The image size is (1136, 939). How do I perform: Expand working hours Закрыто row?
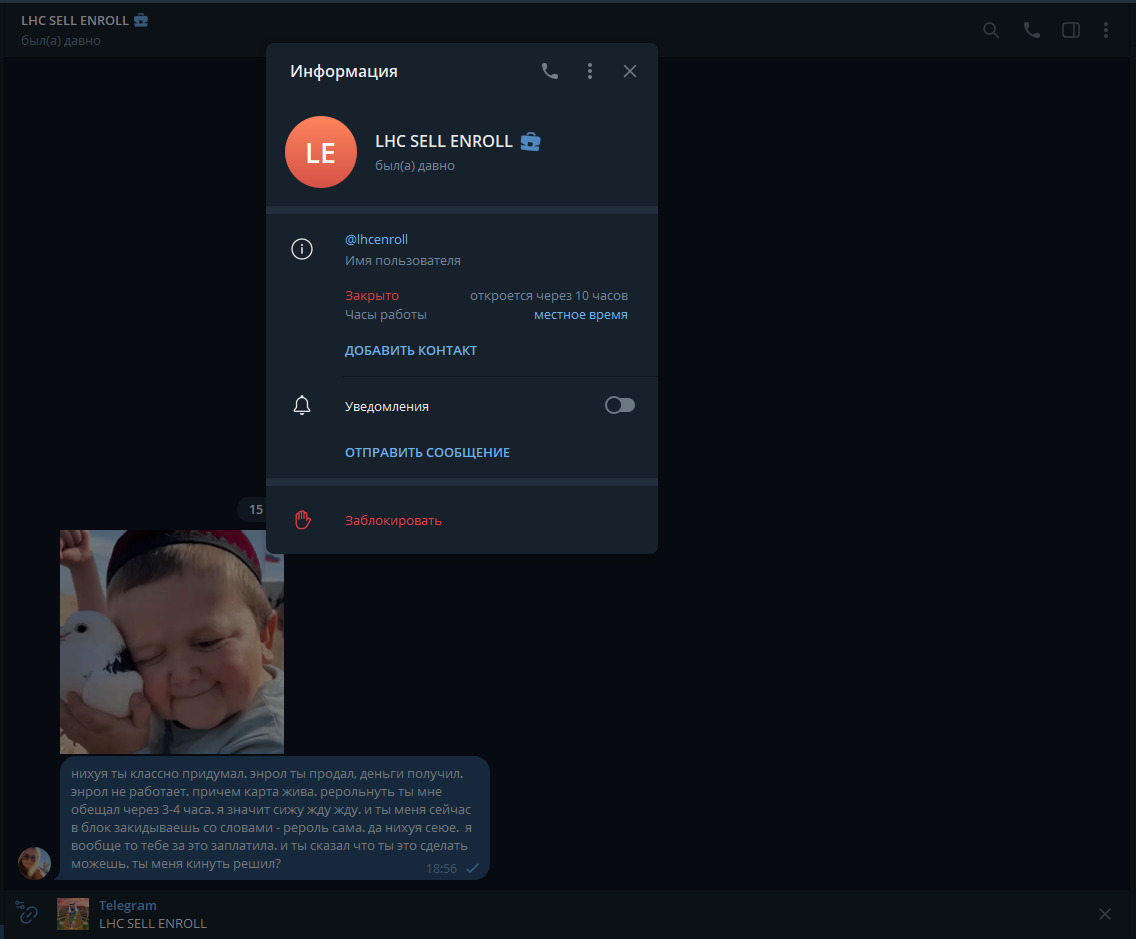tap(372, 296)
